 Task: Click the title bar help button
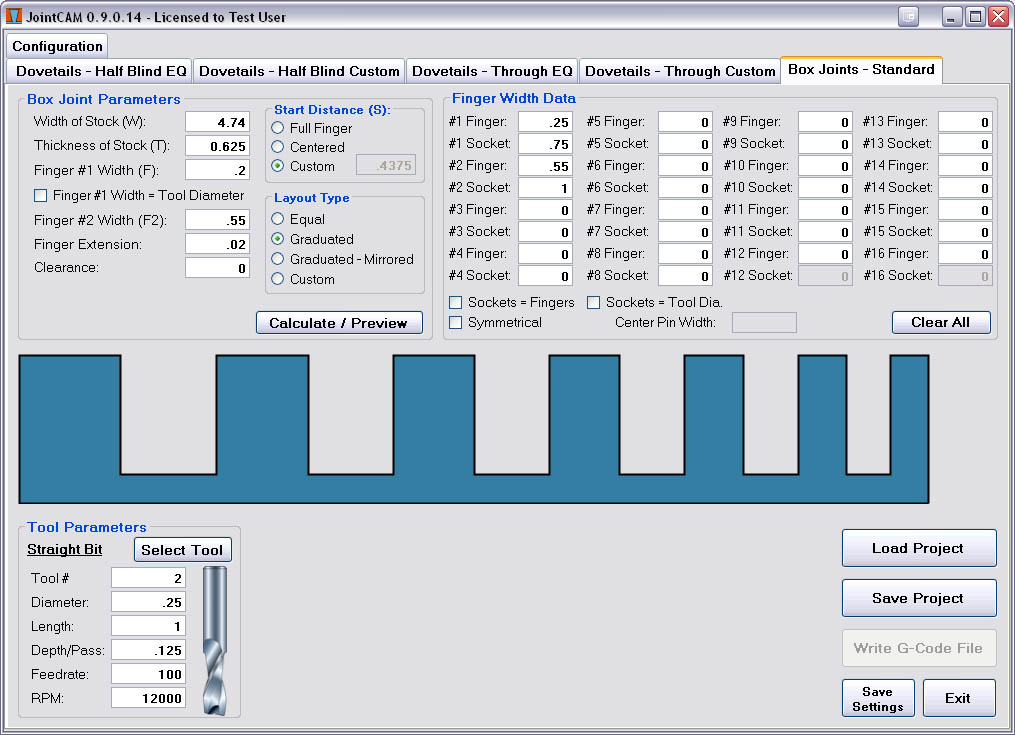pos(908,17)
